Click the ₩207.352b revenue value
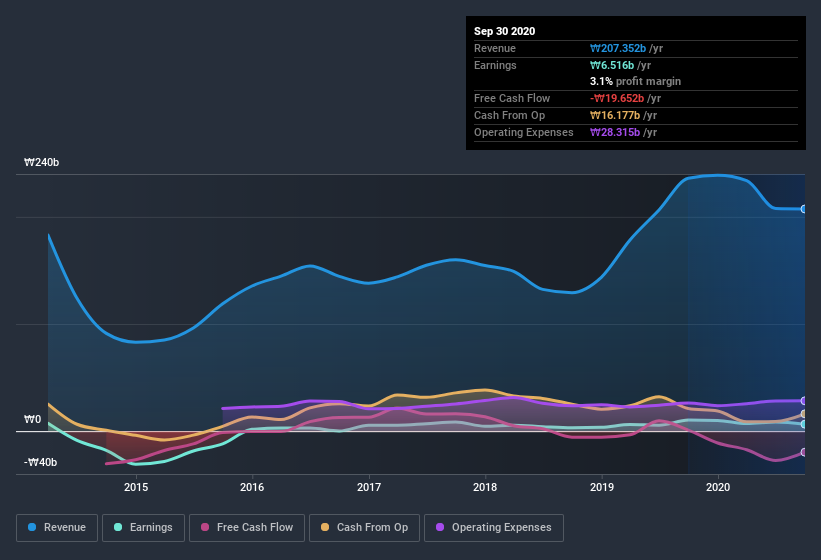 click(x=618, y=48)
